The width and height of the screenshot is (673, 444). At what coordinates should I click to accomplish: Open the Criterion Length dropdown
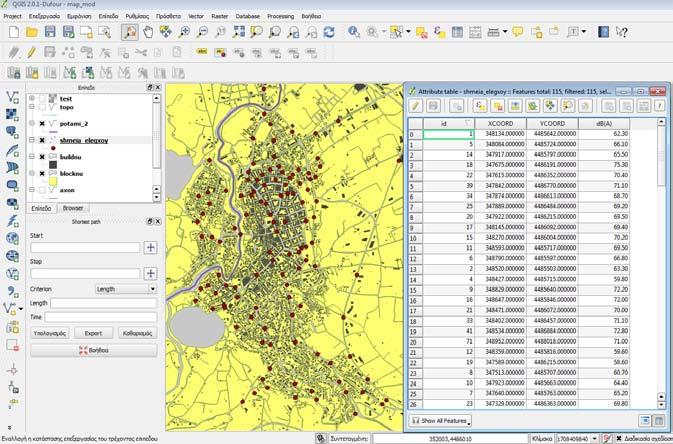coord(125,289)
